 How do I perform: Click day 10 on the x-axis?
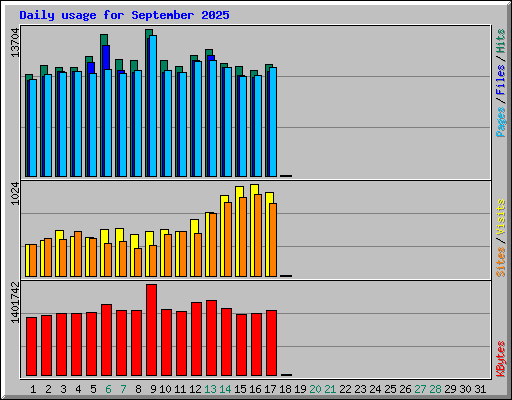pos(165,389)
